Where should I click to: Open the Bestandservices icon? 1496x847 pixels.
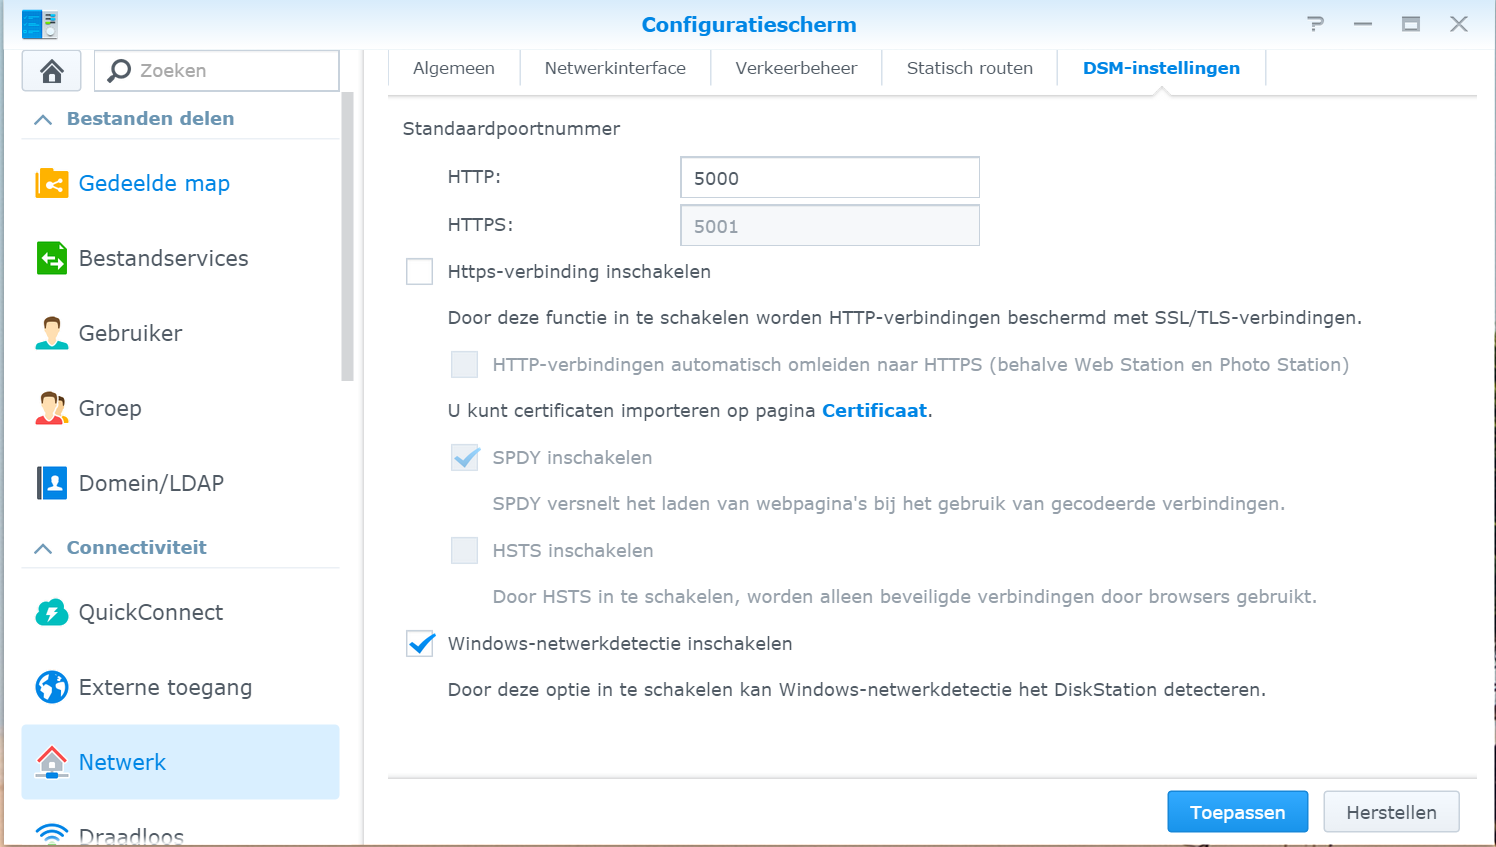tap(52, 258)
